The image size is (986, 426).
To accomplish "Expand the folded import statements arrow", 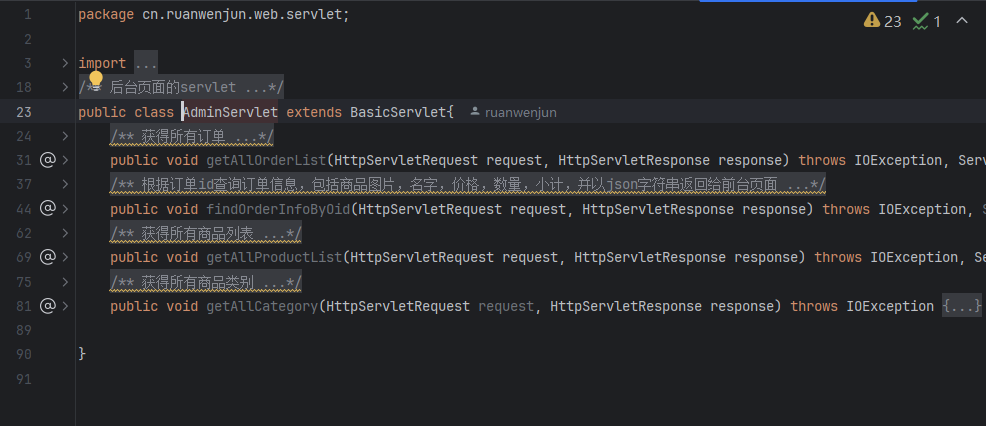I will pos(65,63).
